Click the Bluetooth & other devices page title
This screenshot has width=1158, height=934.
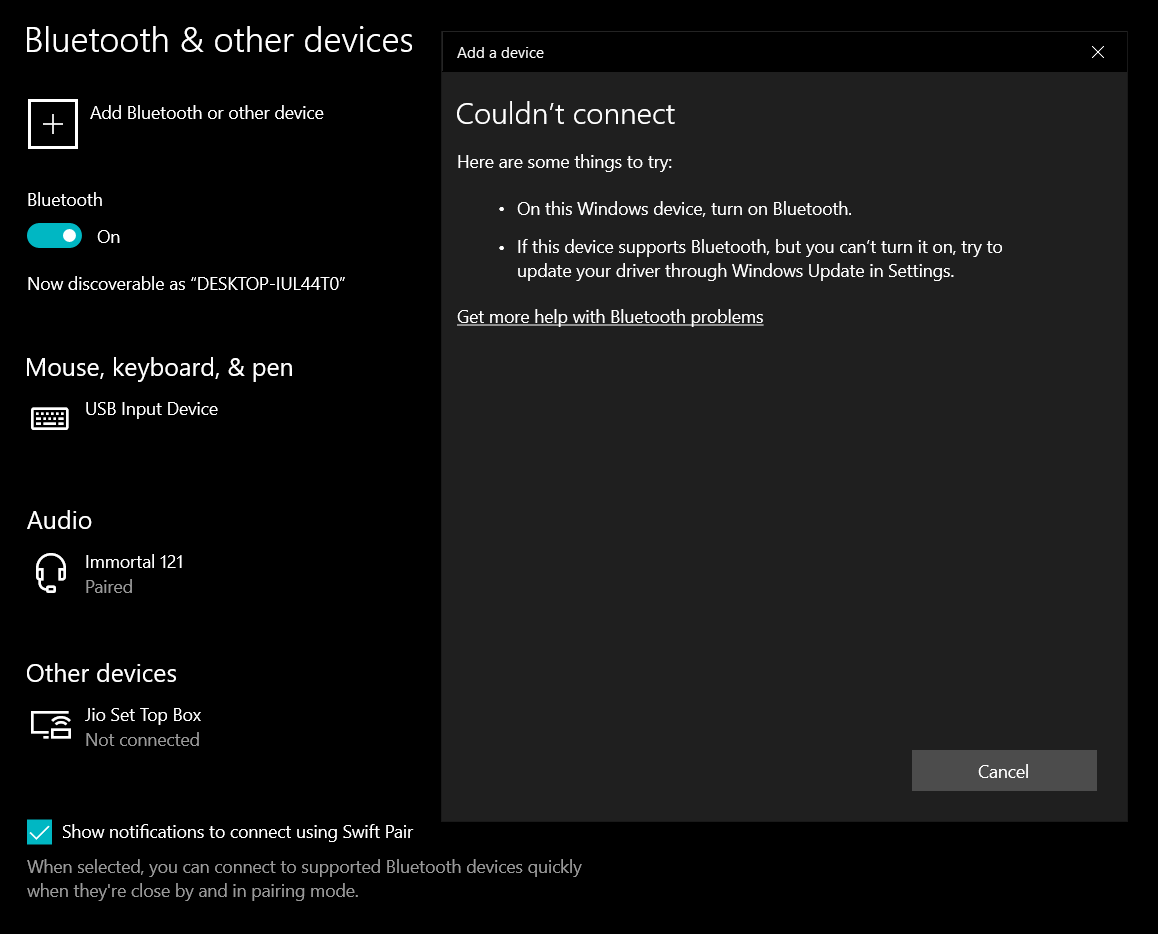click(219, 40)
